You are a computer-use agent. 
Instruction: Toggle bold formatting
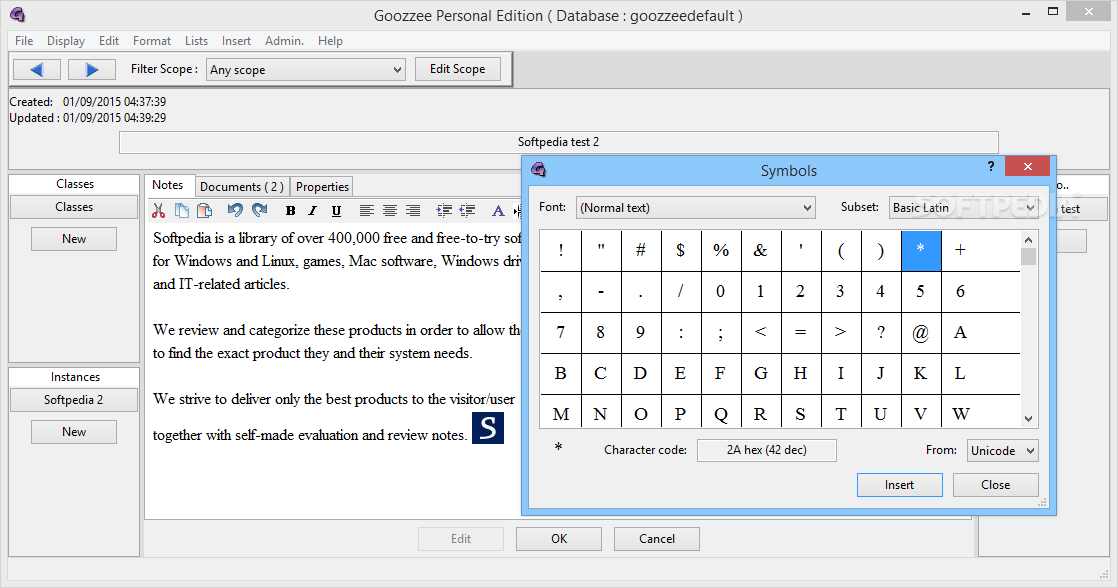point(290,210)
